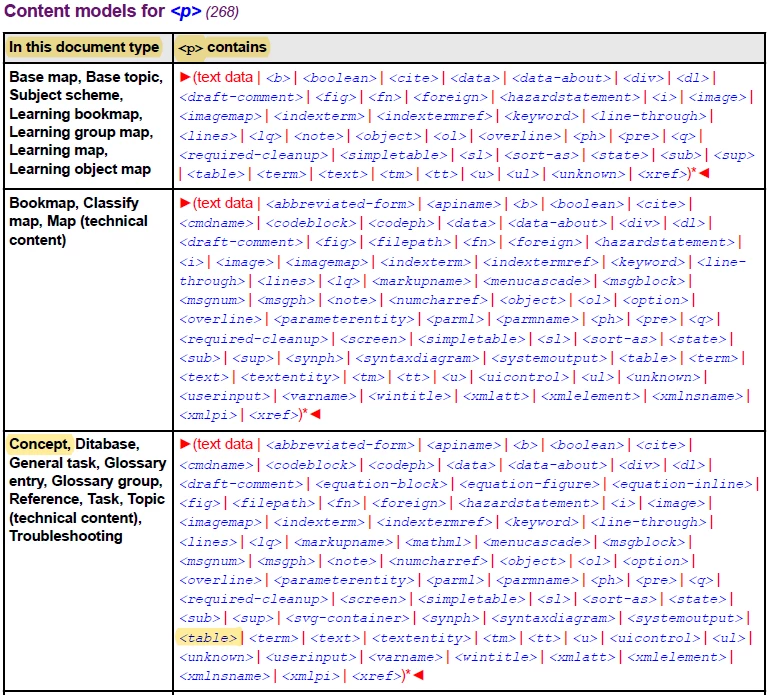Viewport: 769px width, 695px height.
Task: Open <markupname> in the Concept row
Action: coord(343,542)
